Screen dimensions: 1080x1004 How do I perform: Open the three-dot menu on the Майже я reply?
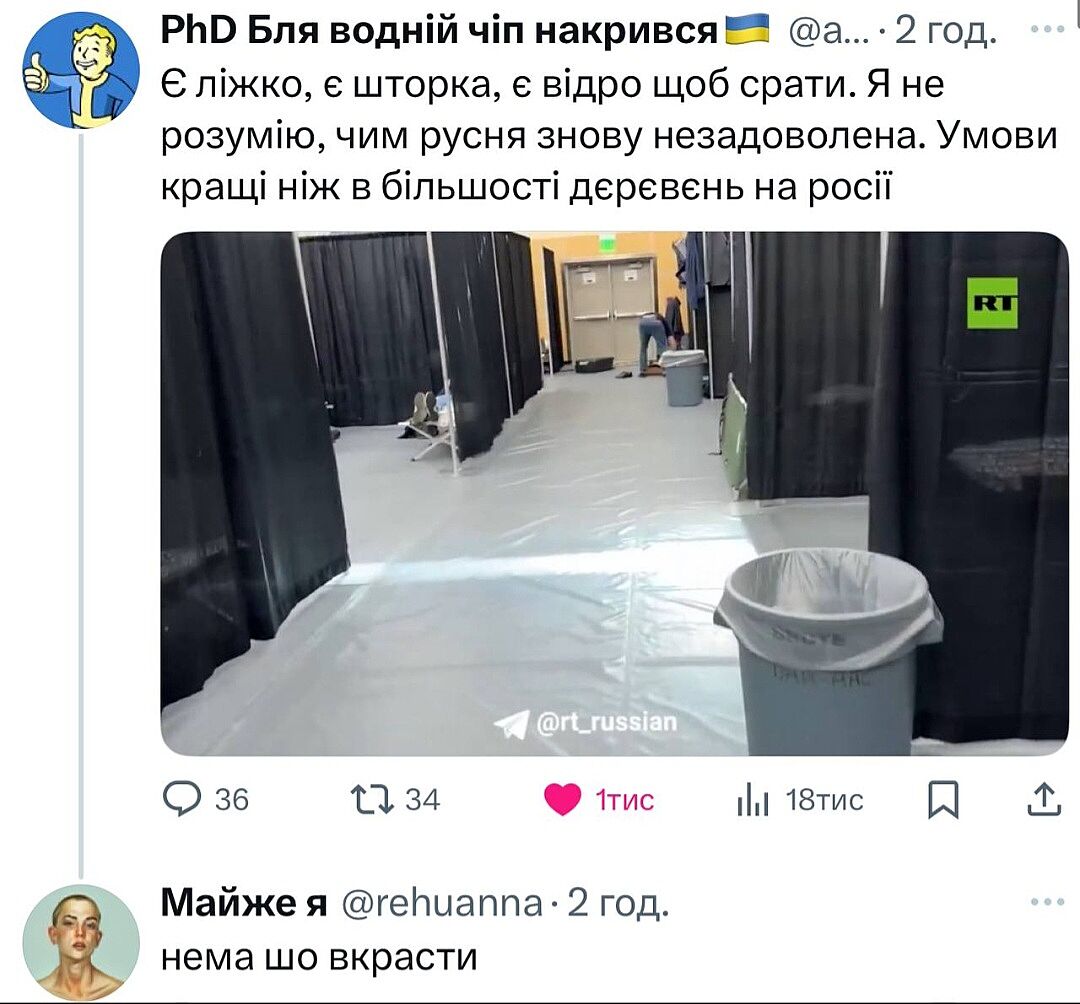(x=1047, y=902)
